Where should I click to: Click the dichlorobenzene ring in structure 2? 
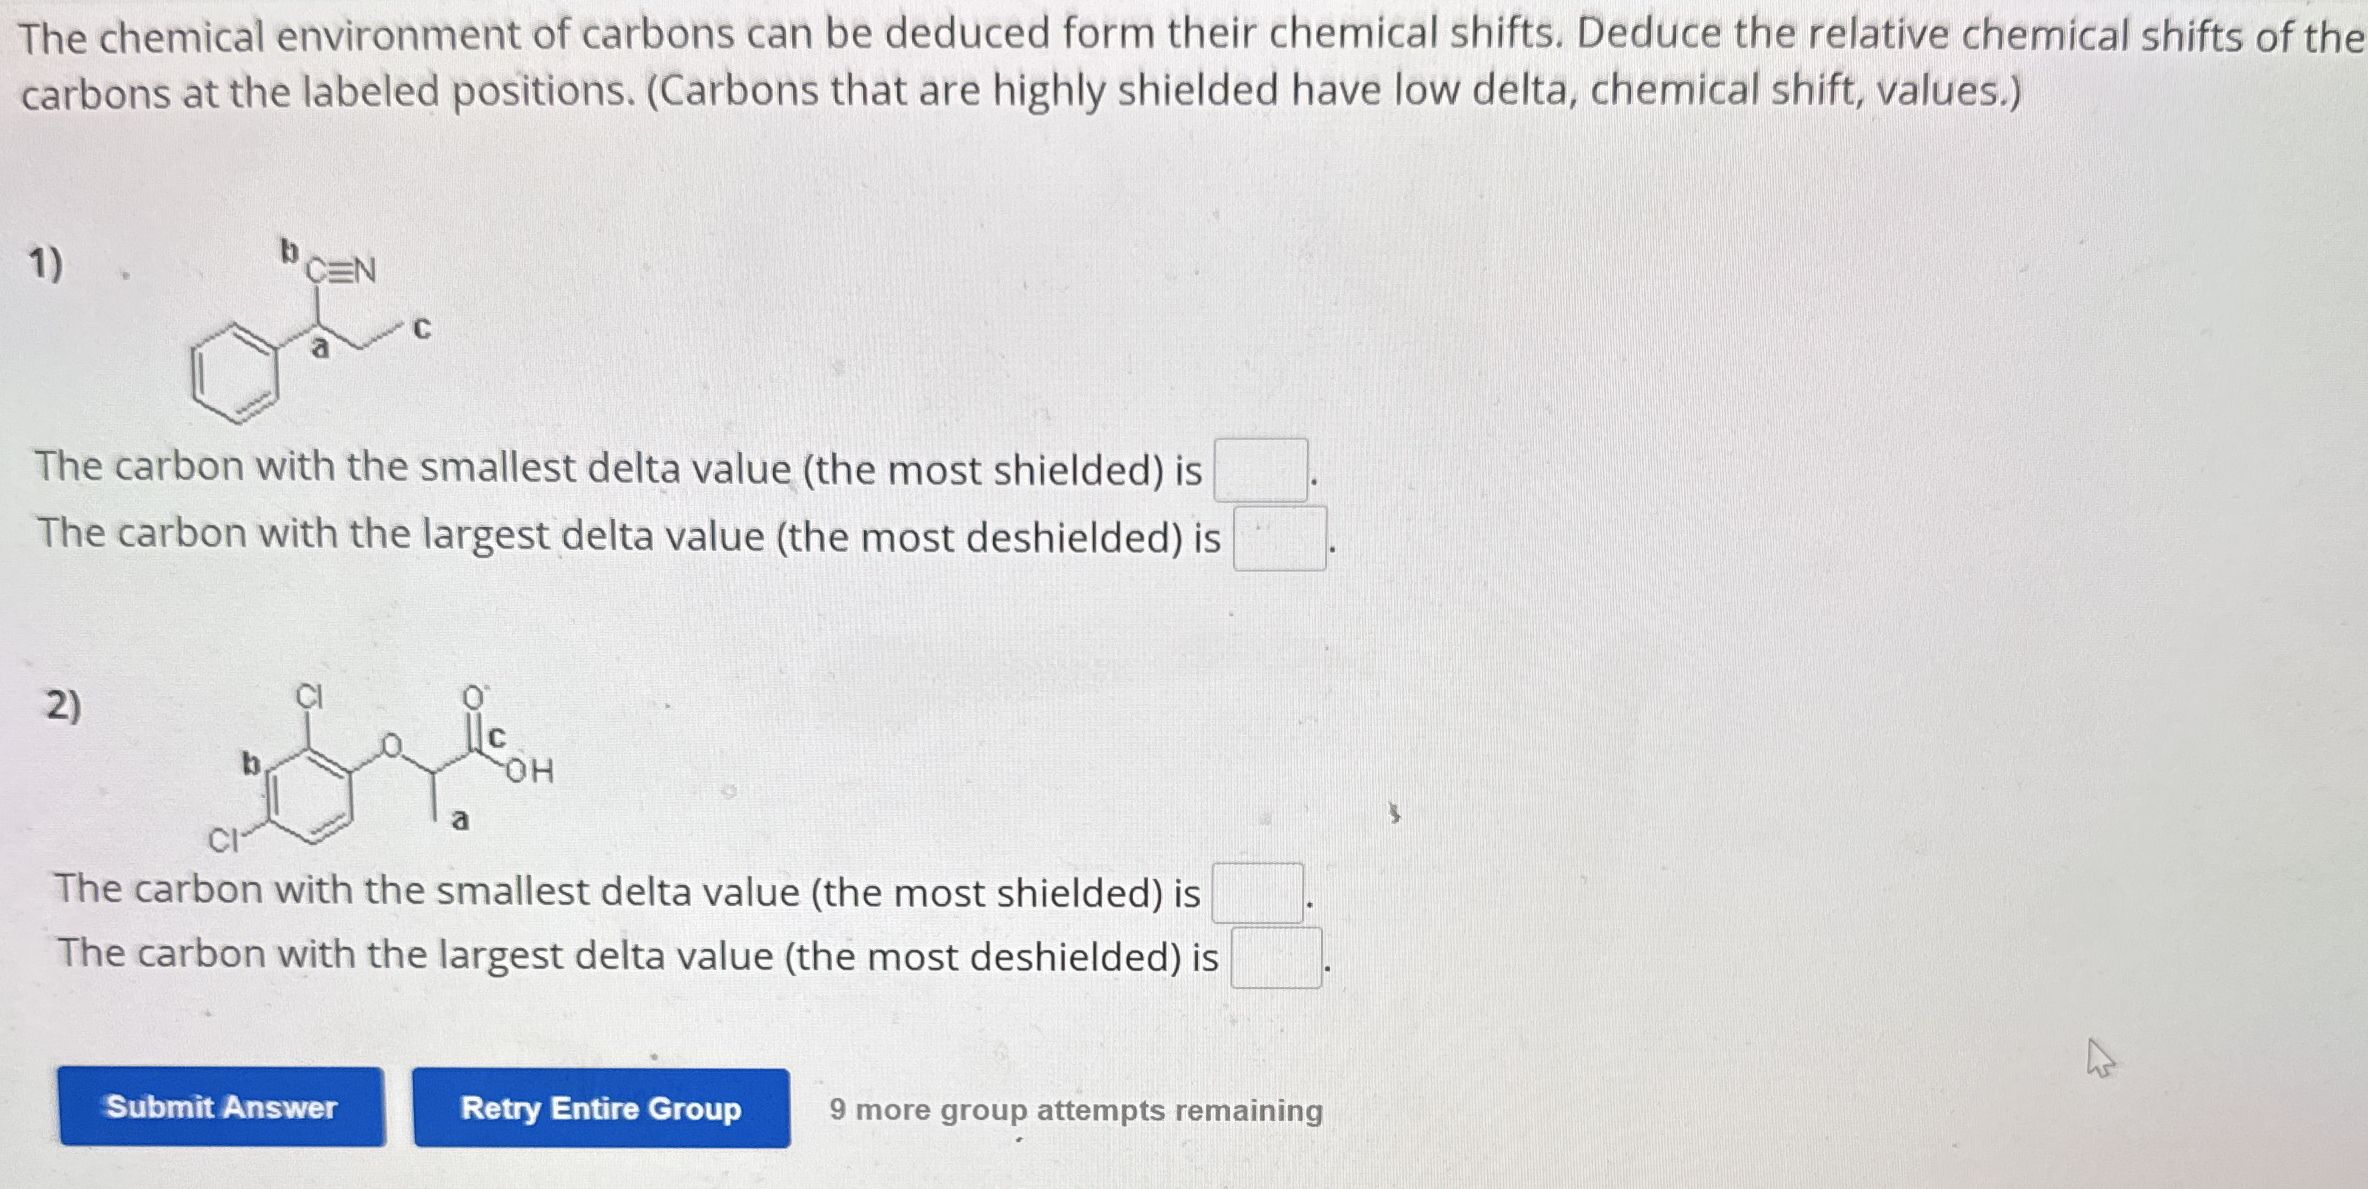pos(309,796)
